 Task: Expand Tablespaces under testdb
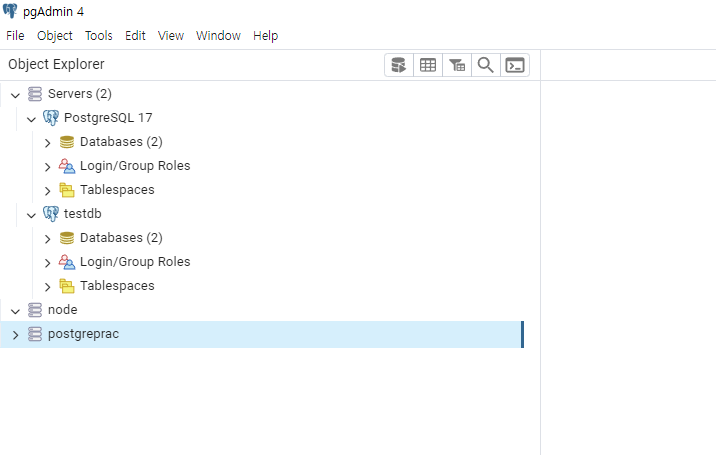tap(47, 287)
